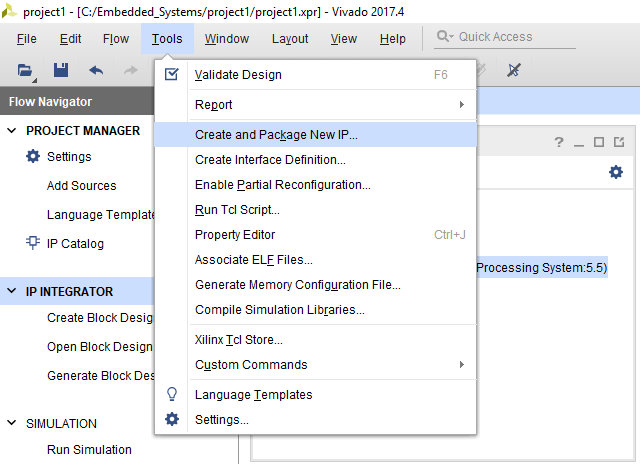Image resolution: width=640 pixels, height=464 pixels.
Task: Click the Validate Design checkmark icon
Action: point(172,75)
